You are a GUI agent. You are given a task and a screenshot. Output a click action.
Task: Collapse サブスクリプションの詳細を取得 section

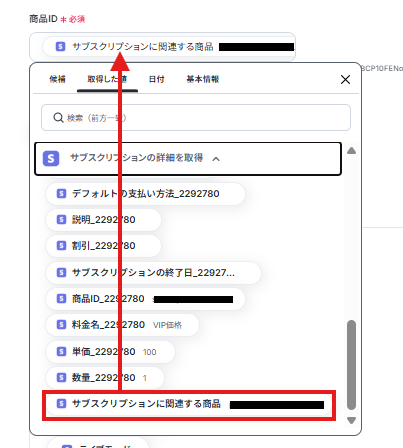coord(188,159)
